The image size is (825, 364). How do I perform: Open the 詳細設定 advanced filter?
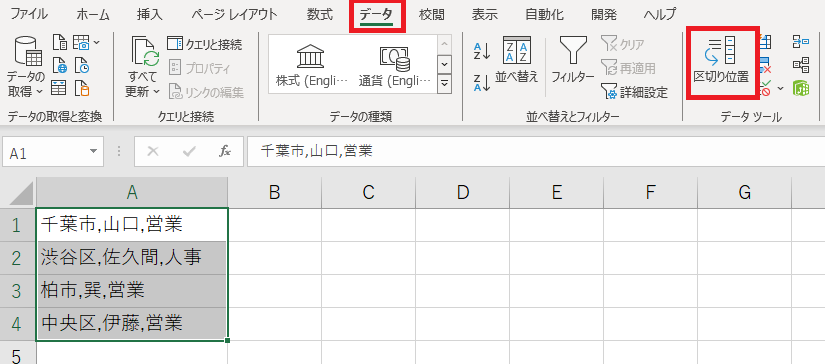click(635, 93)
